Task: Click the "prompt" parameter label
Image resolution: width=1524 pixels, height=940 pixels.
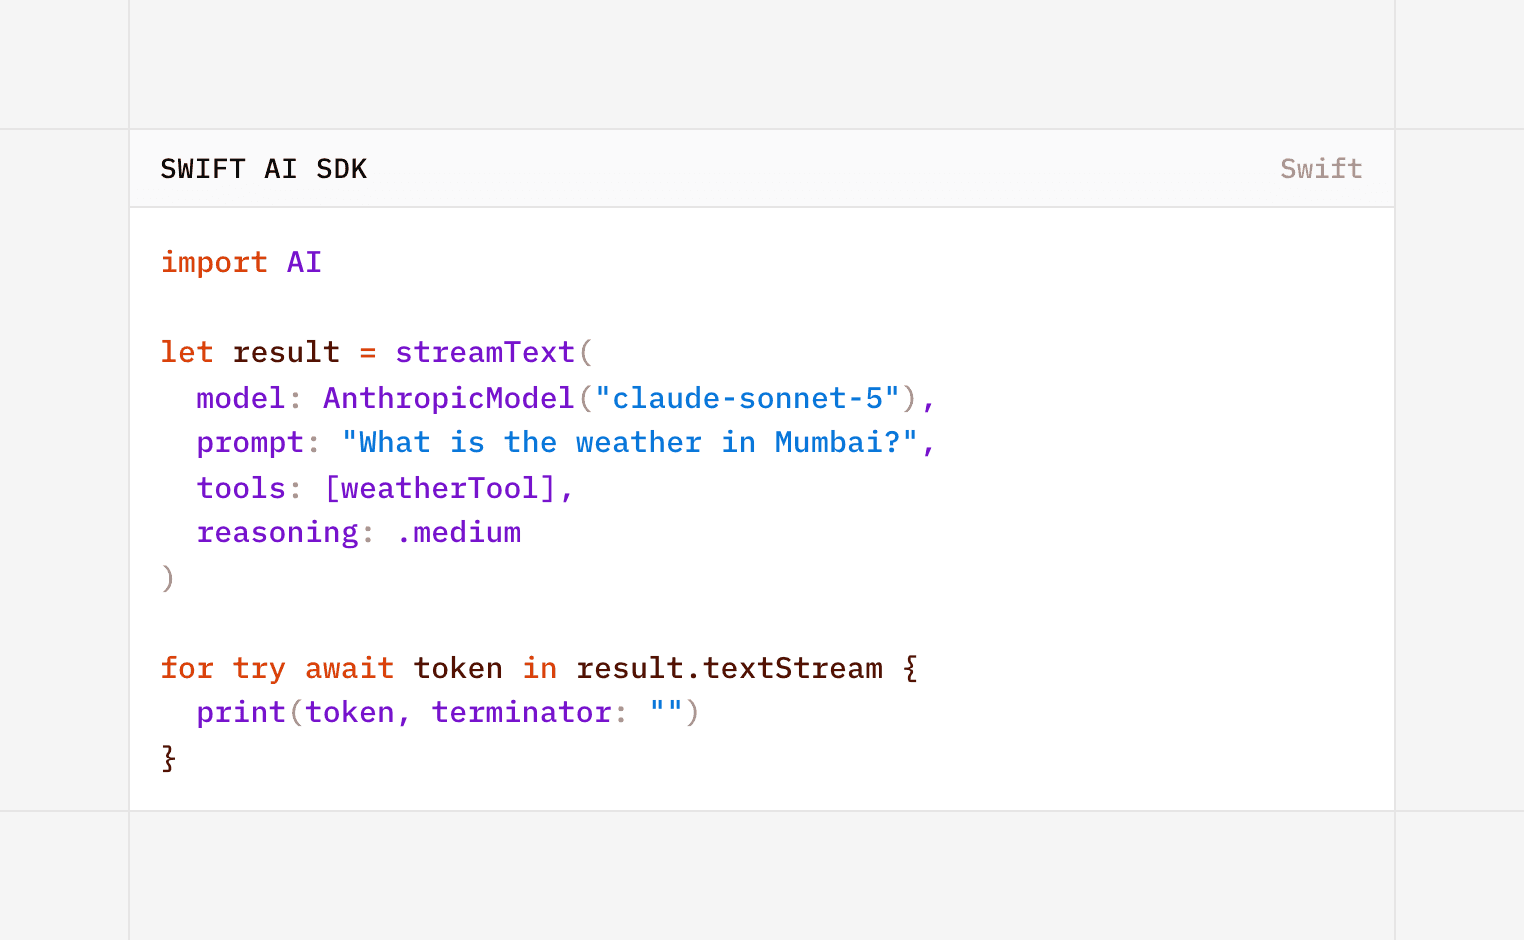Action: point(250,443)
